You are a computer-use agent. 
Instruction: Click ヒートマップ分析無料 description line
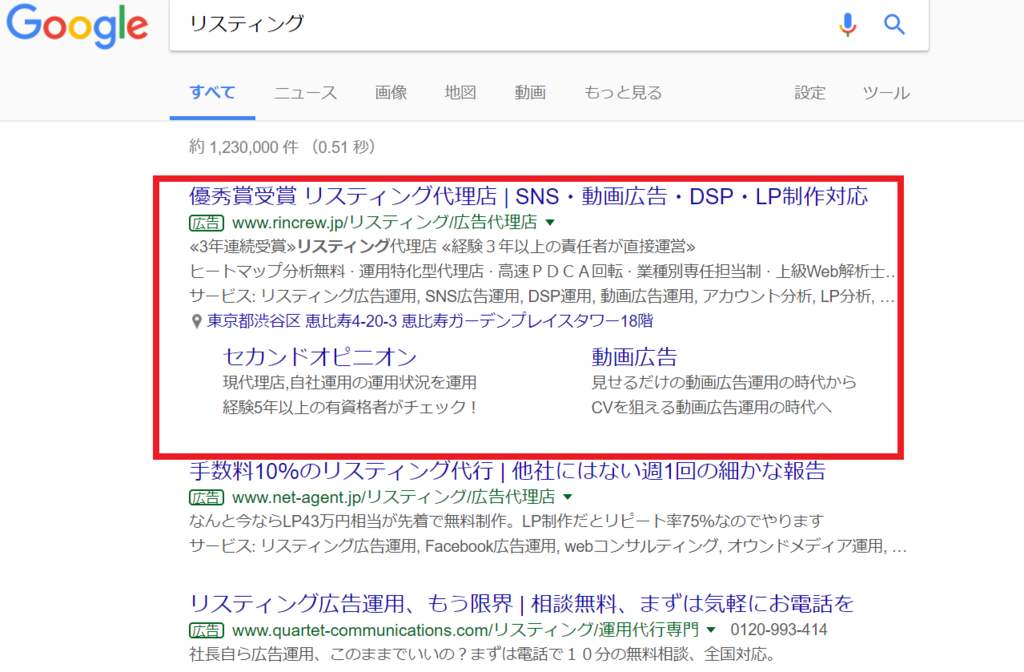click(542, 271)
